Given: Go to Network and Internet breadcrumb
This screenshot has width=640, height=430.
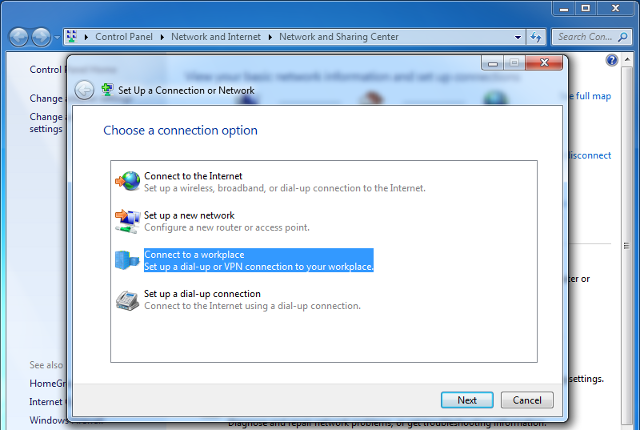Looking at the screenshot, I should pyautogui.click(x=216, y=37).
